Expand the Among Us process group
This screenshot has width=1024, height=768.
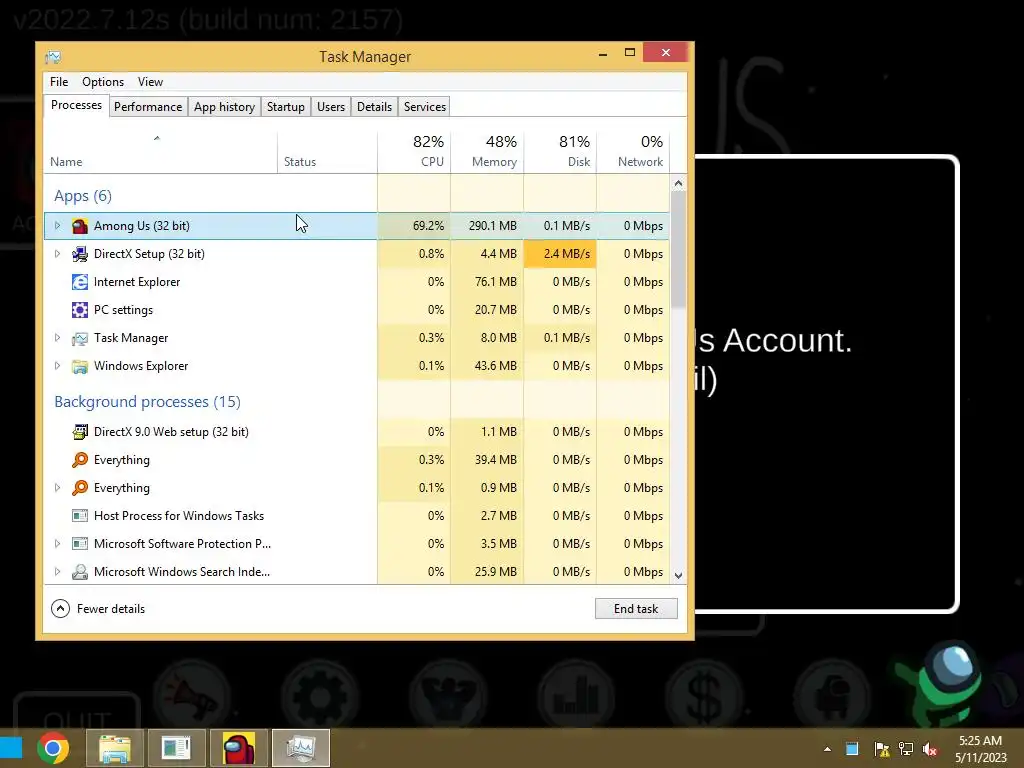pyautogui.click(x=57, y=226)
